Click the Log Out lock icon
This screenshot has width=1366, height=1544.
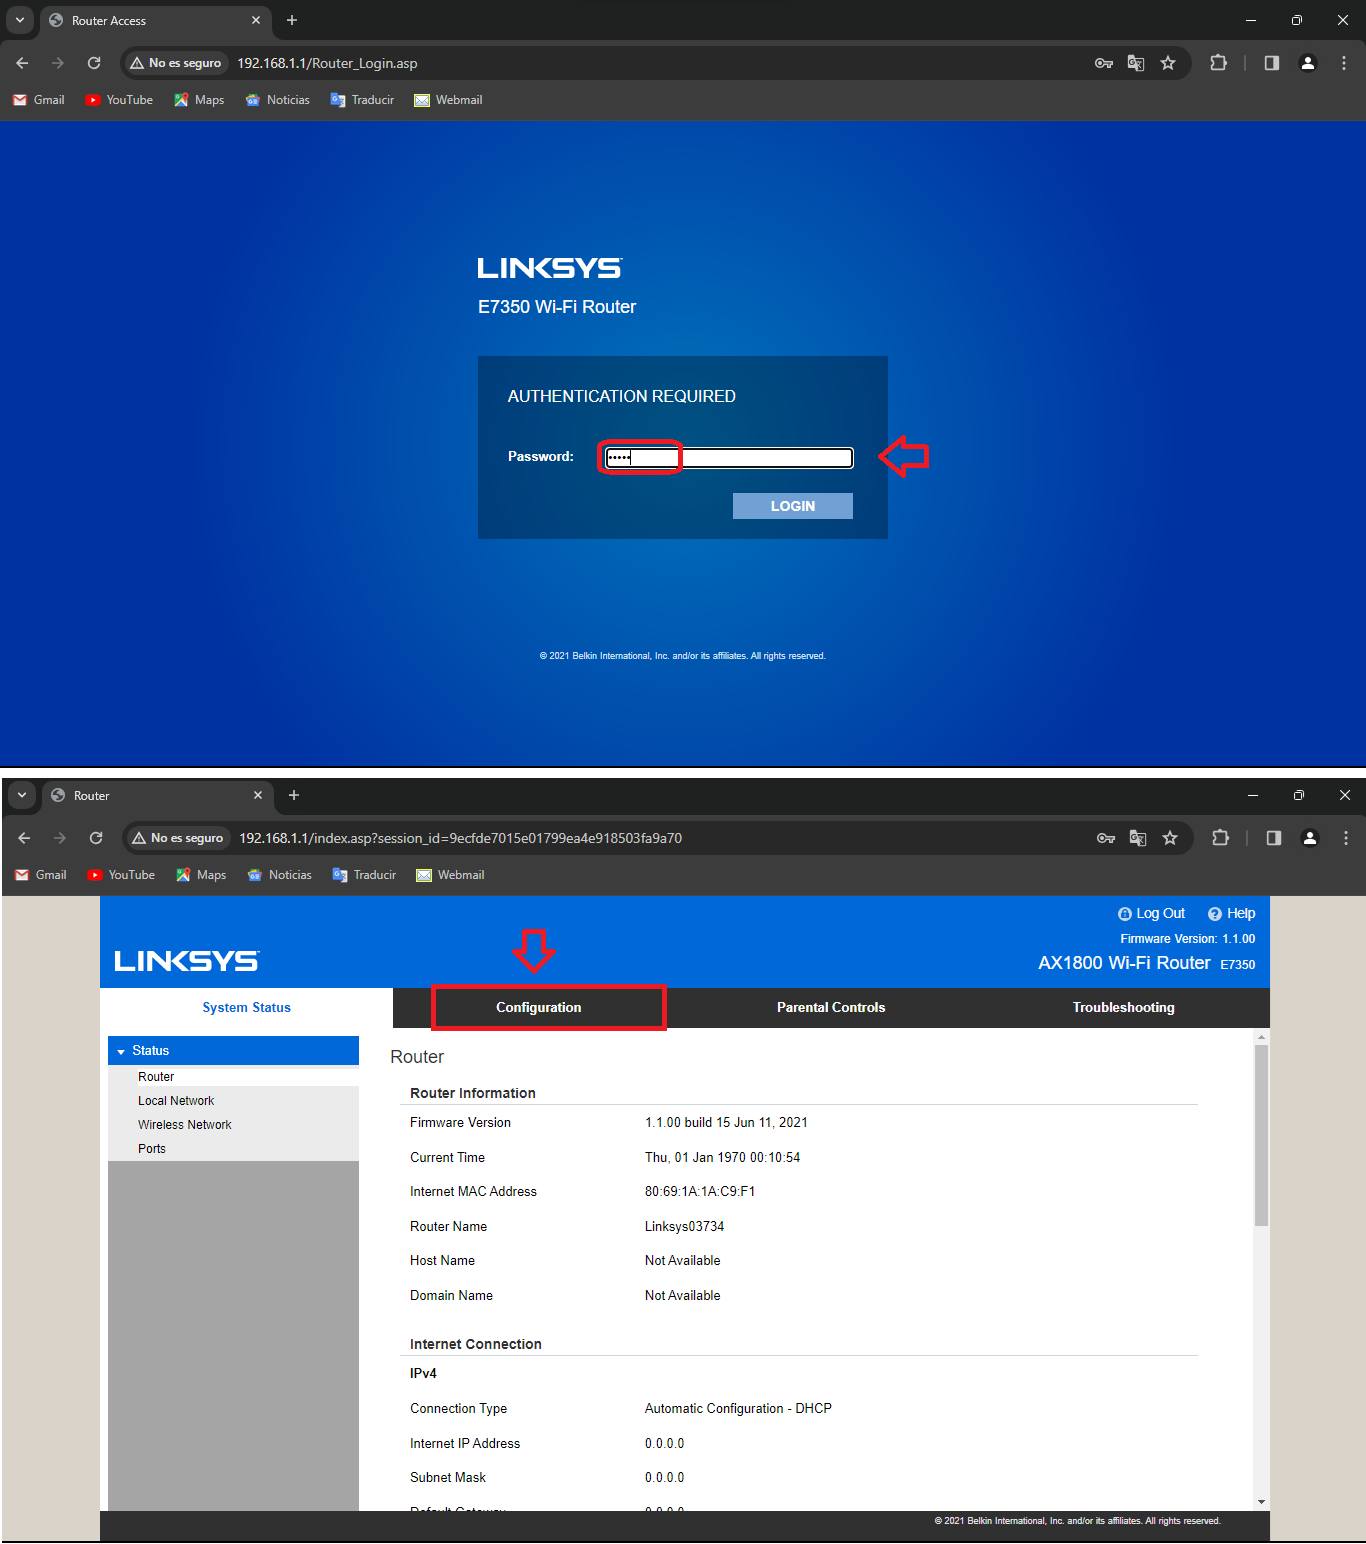tap(1124, 914)
